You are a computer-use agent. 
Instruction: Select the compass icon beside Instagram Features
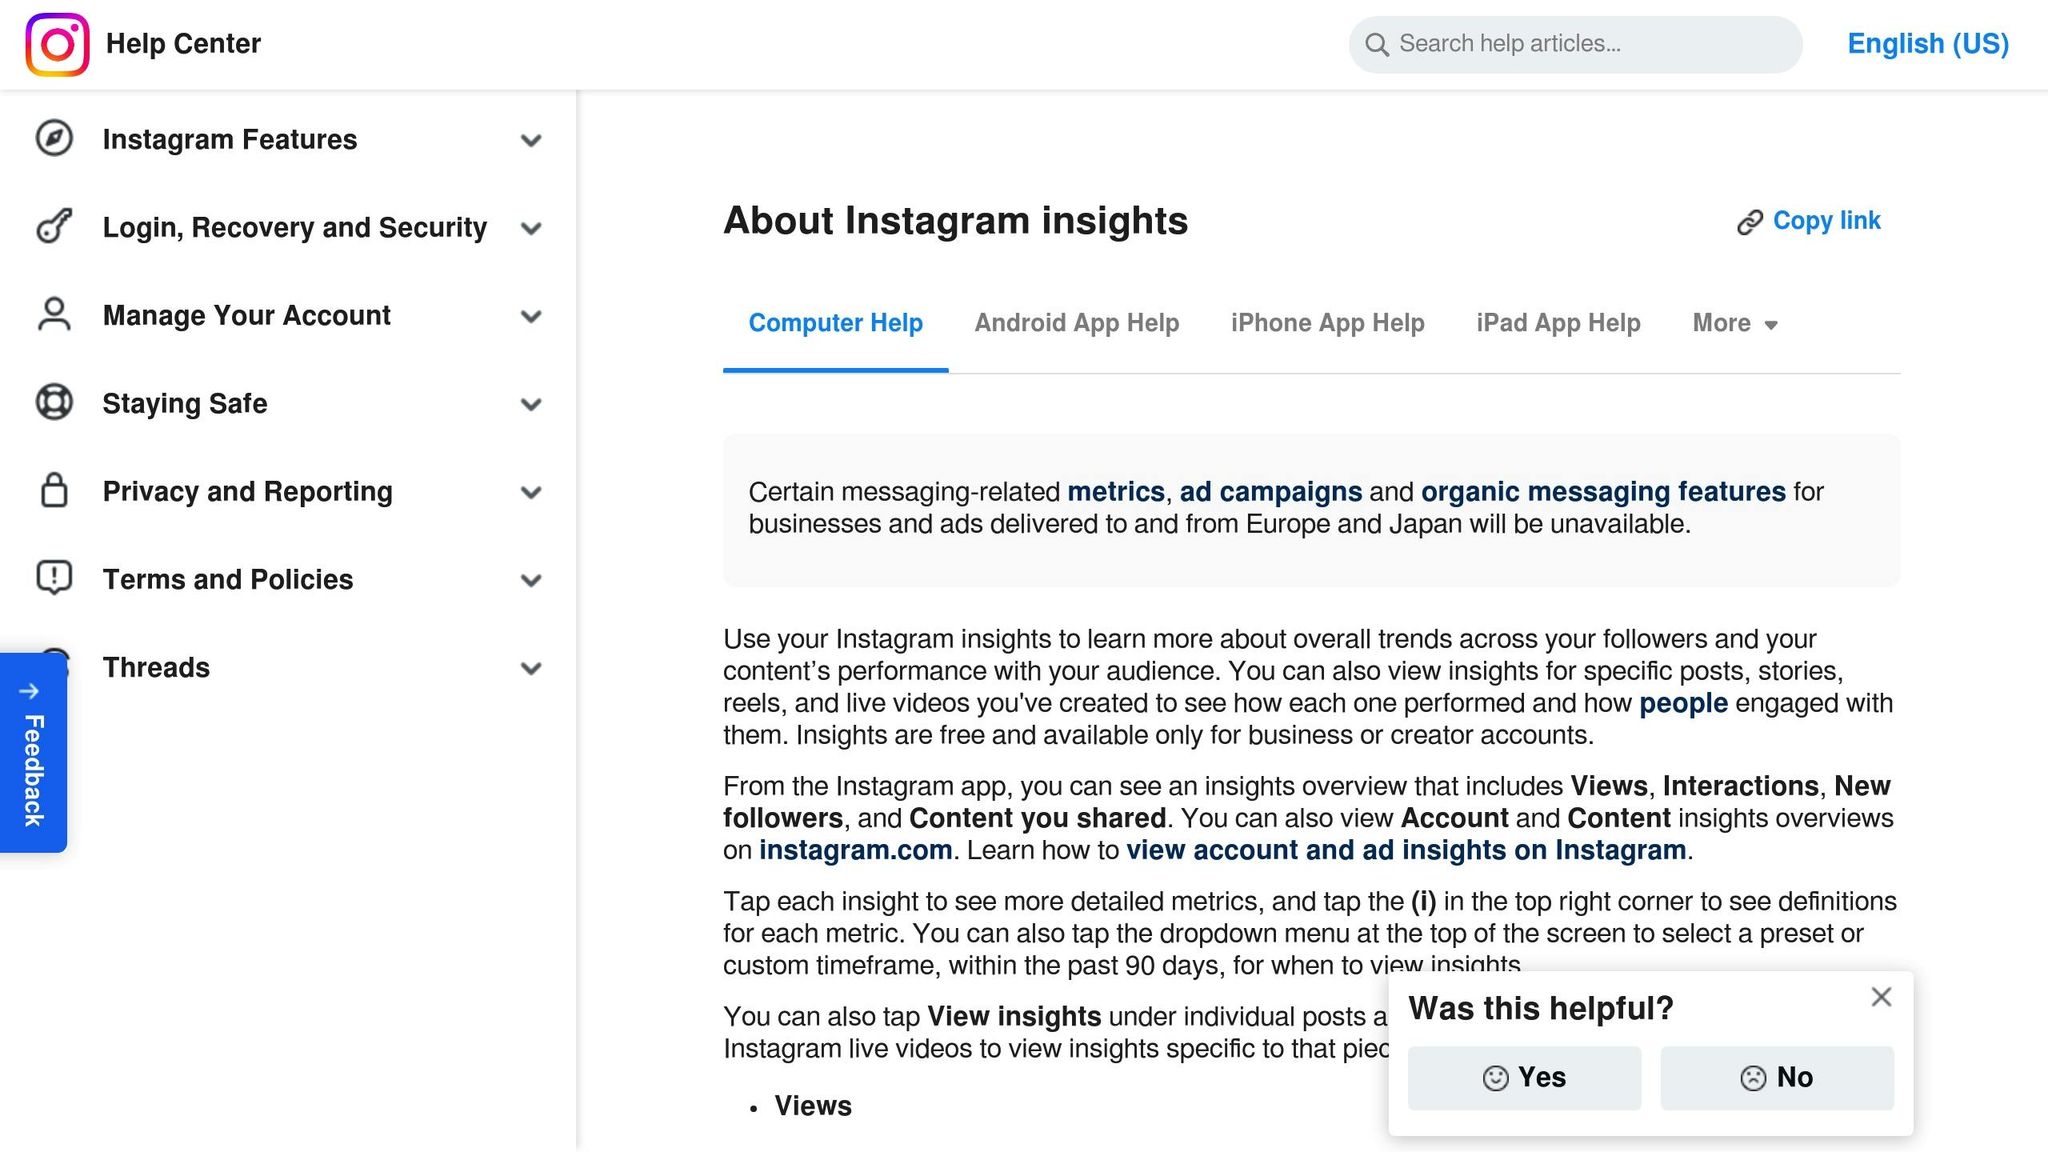click(53, 139)
